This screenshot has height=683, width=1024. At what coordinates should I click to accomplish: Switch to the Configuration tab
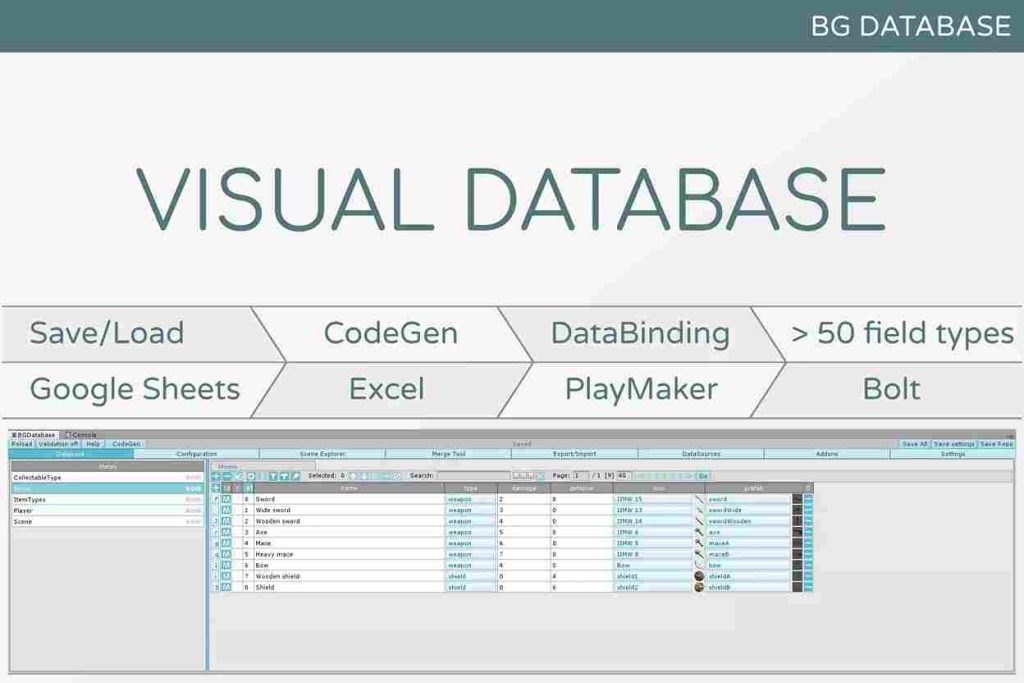coord(196,454)
